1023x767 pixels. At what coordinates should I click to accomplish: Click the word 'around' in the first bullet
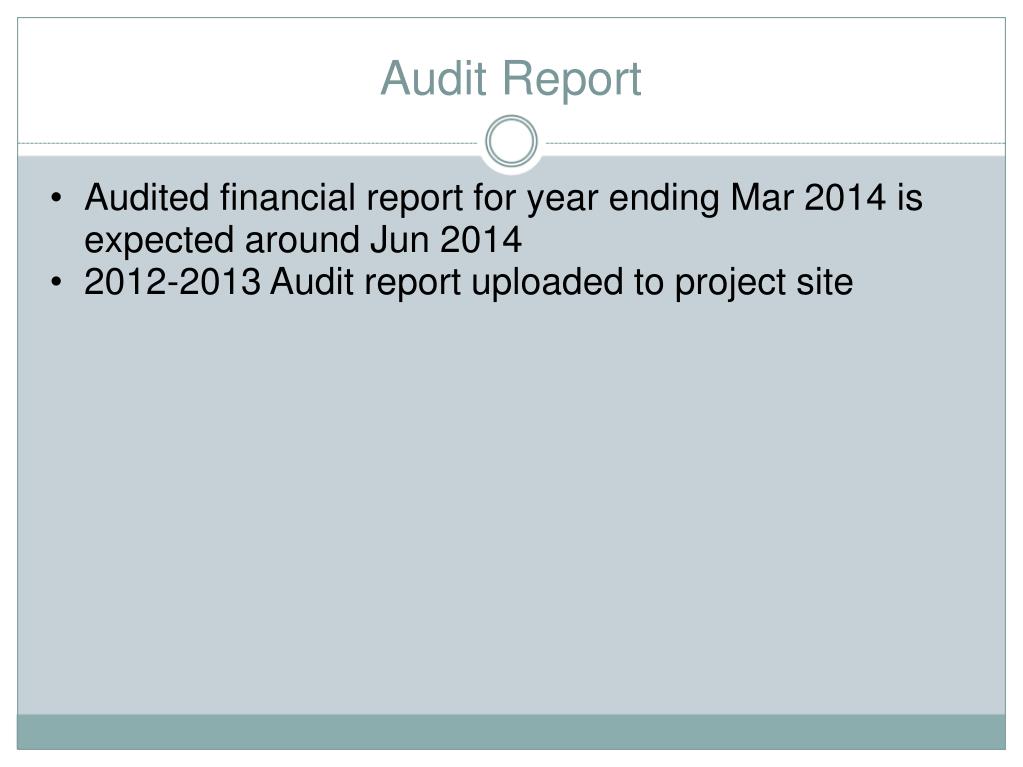point(302,239)
